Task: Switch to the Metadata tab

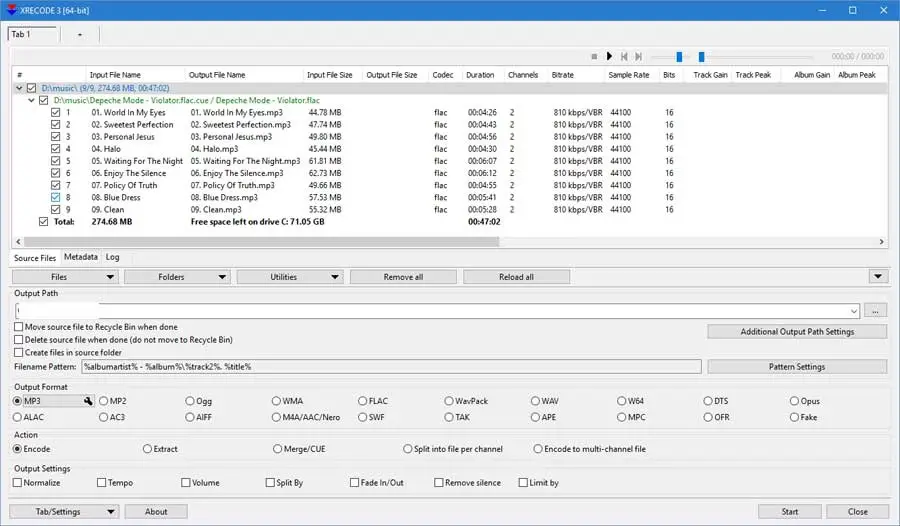Action: [81, 257]
